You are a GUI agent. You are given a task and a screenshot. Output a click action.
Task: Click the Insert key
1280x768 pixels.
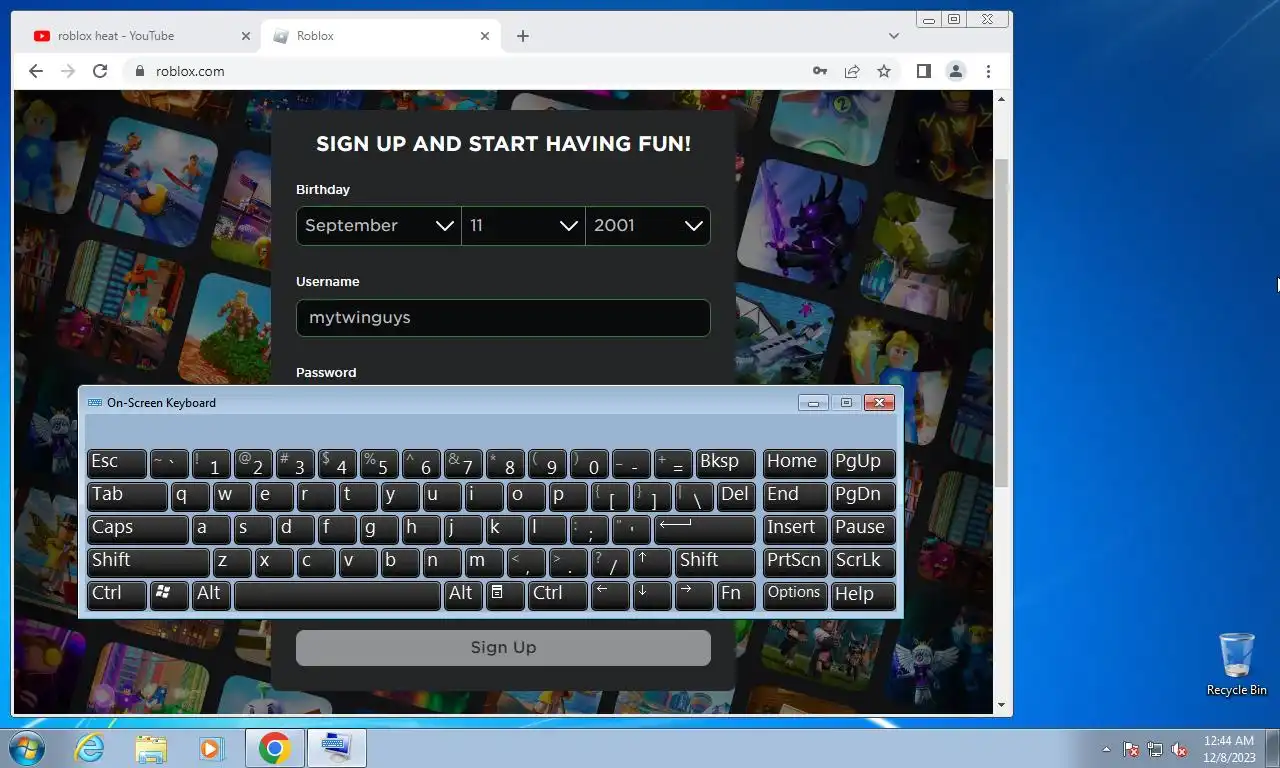click(x=795, y=529)
